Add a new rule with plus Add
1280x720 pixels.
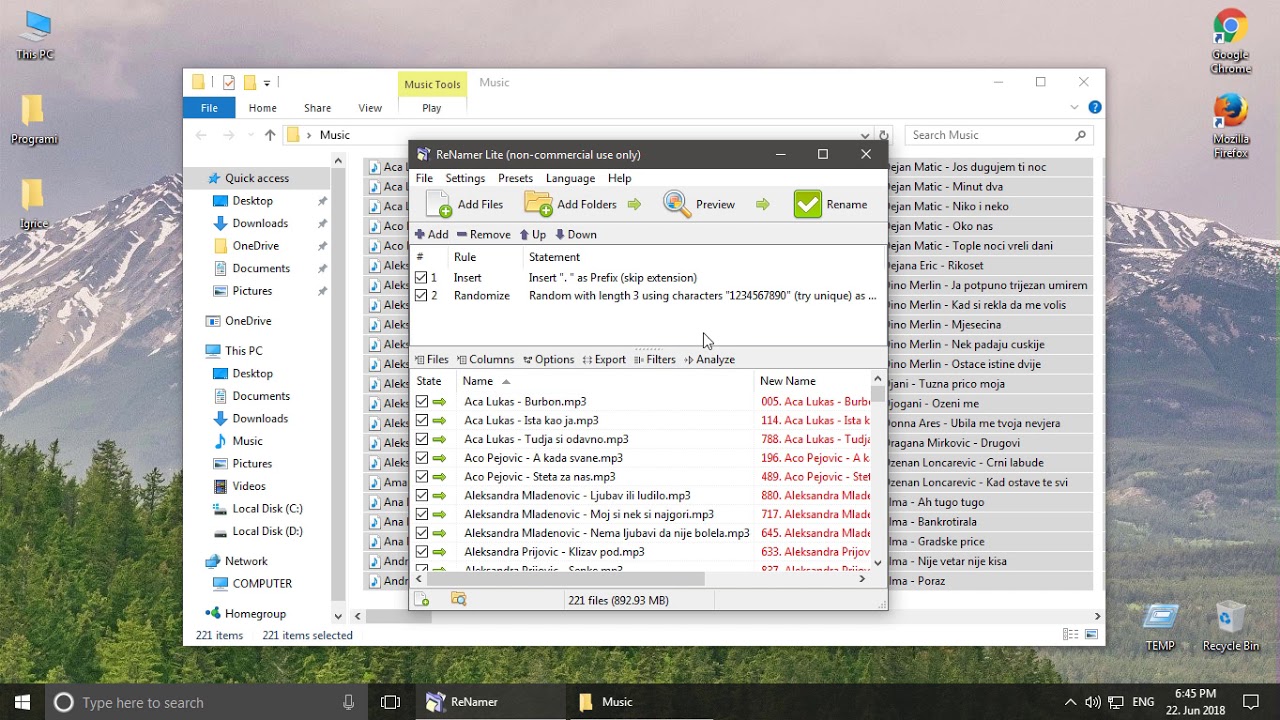(432, 234)
